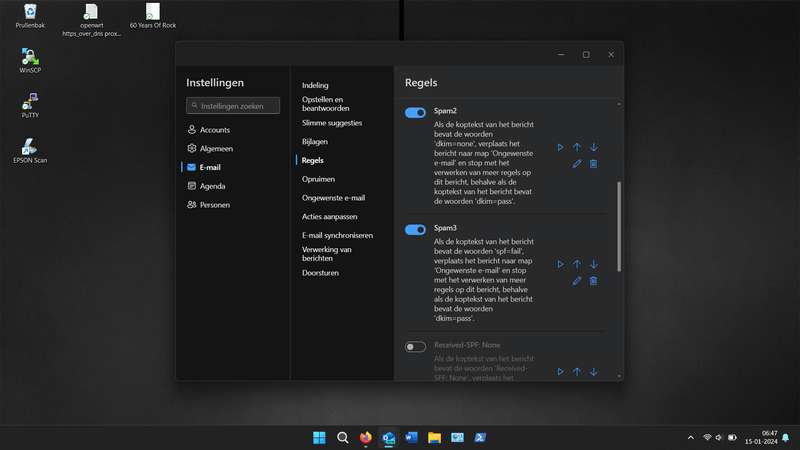800x450 pixels.
Task: Maximize the Instellingen window
Action: tap(586, 55)
